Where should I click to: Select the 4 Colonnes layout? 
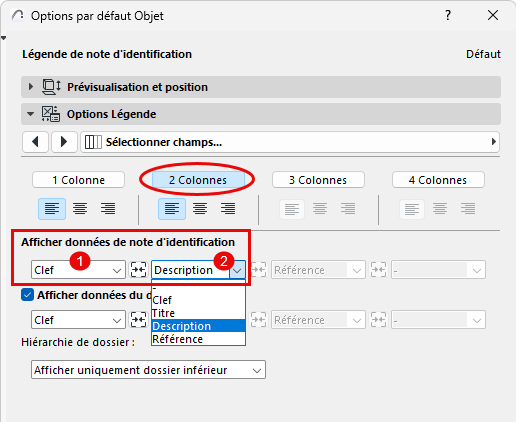[438, 180]
